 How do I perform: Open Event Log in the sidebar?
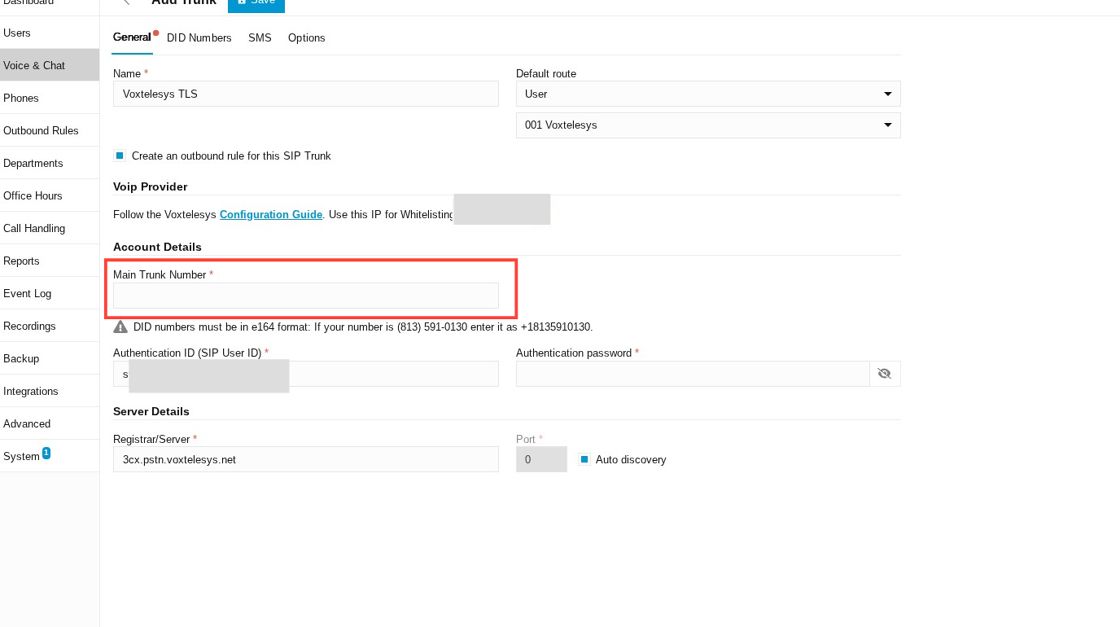49,294
